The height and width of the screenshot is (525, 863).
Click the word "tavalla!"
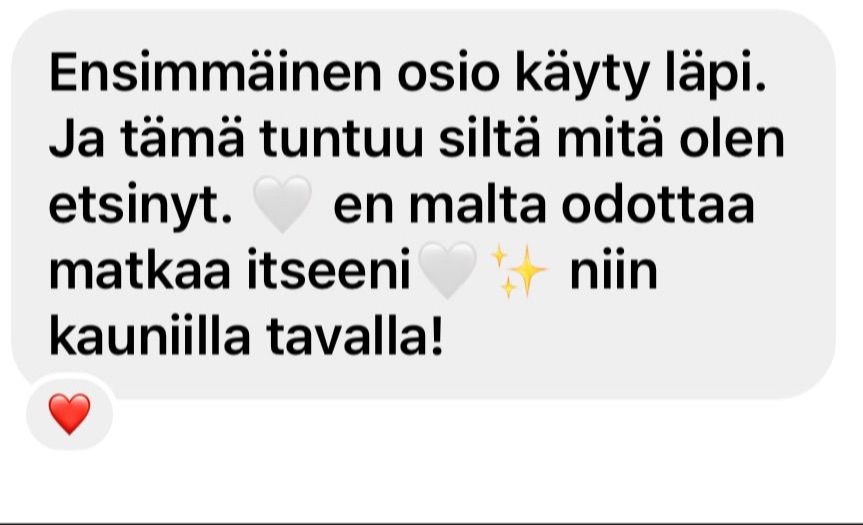coord(354,335)
